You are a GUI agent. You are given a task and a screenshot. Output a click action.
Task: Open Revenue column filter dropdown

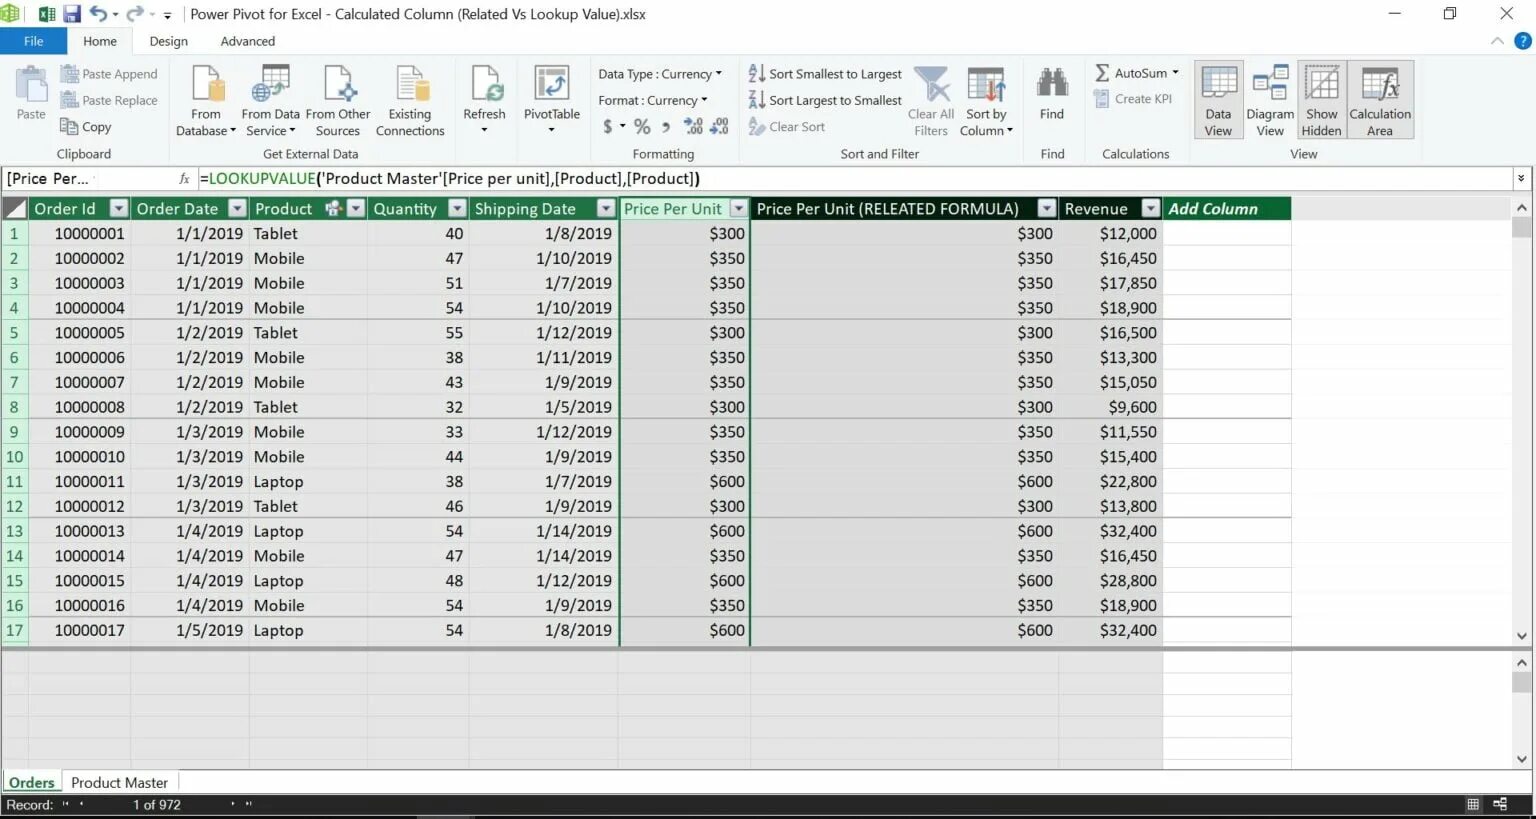[1150, 208]
